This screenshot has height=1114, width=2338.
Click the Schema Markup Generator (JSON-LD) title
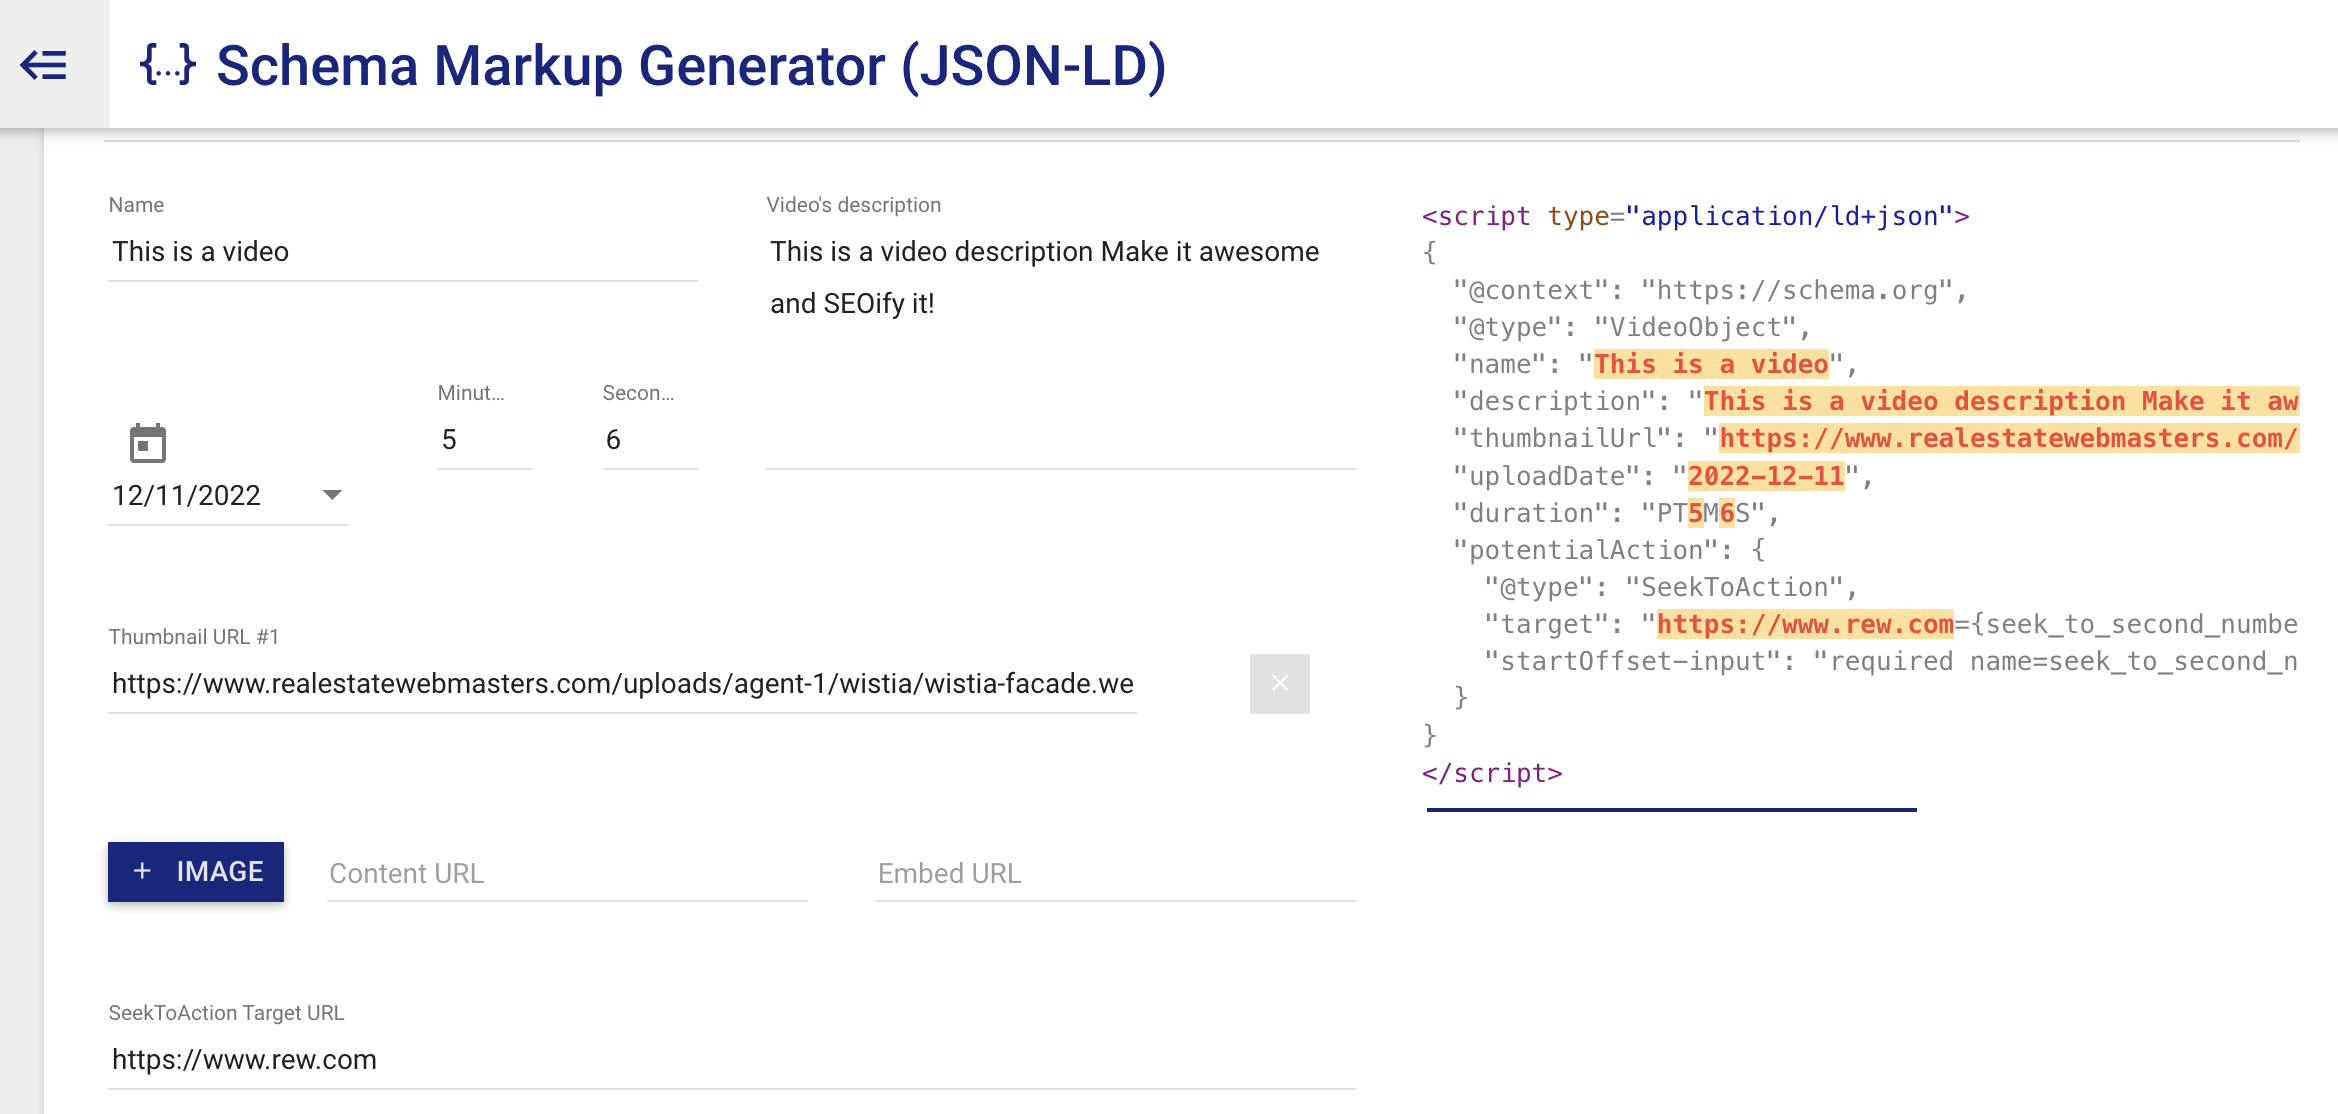click(x=691, y=66)
